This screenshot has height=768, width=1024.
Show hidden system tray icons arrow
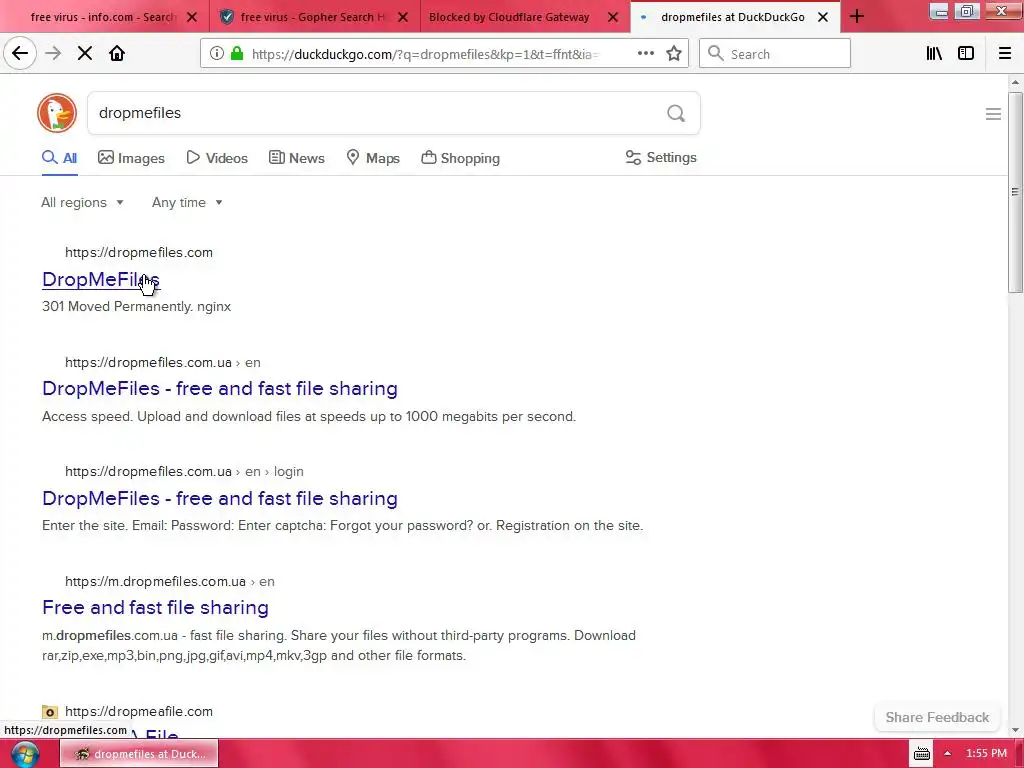pos(947,754)
